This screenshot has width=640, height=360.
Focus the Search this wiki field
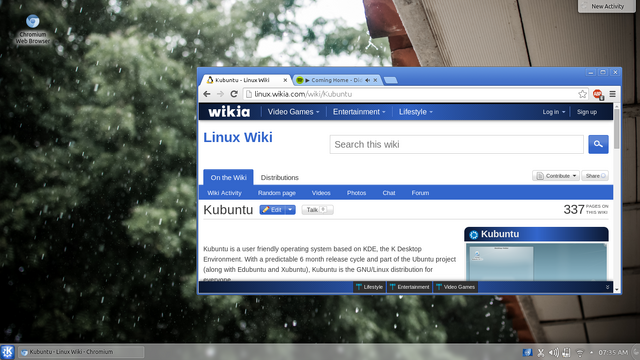coord(456,144)
